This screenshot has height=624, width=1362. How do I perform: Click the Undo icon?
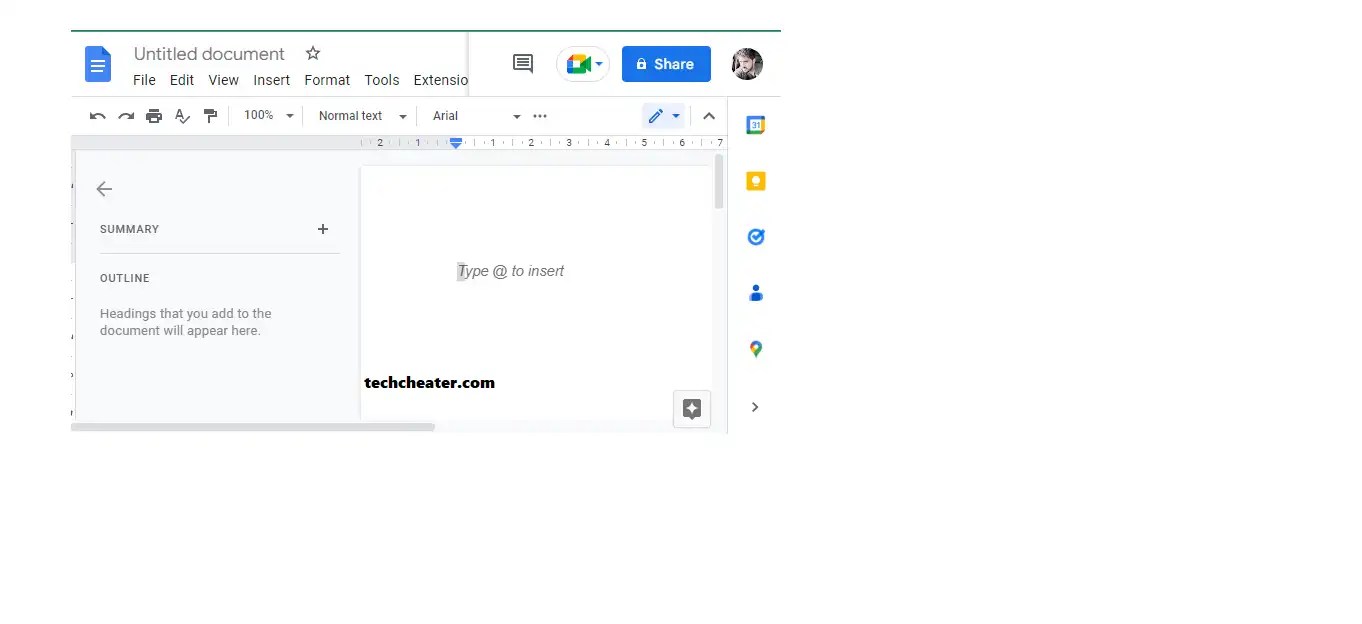pos(96,115)
